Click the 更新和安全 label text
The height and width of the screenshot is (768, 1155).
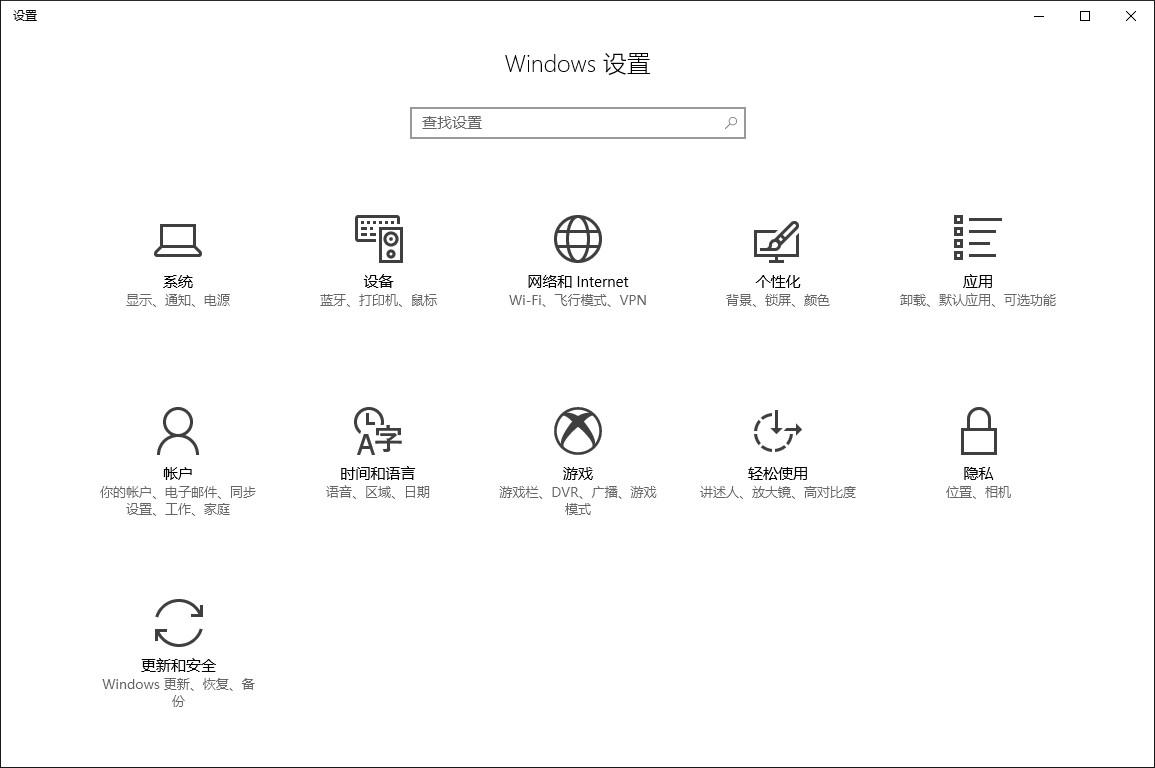point(178,666)
